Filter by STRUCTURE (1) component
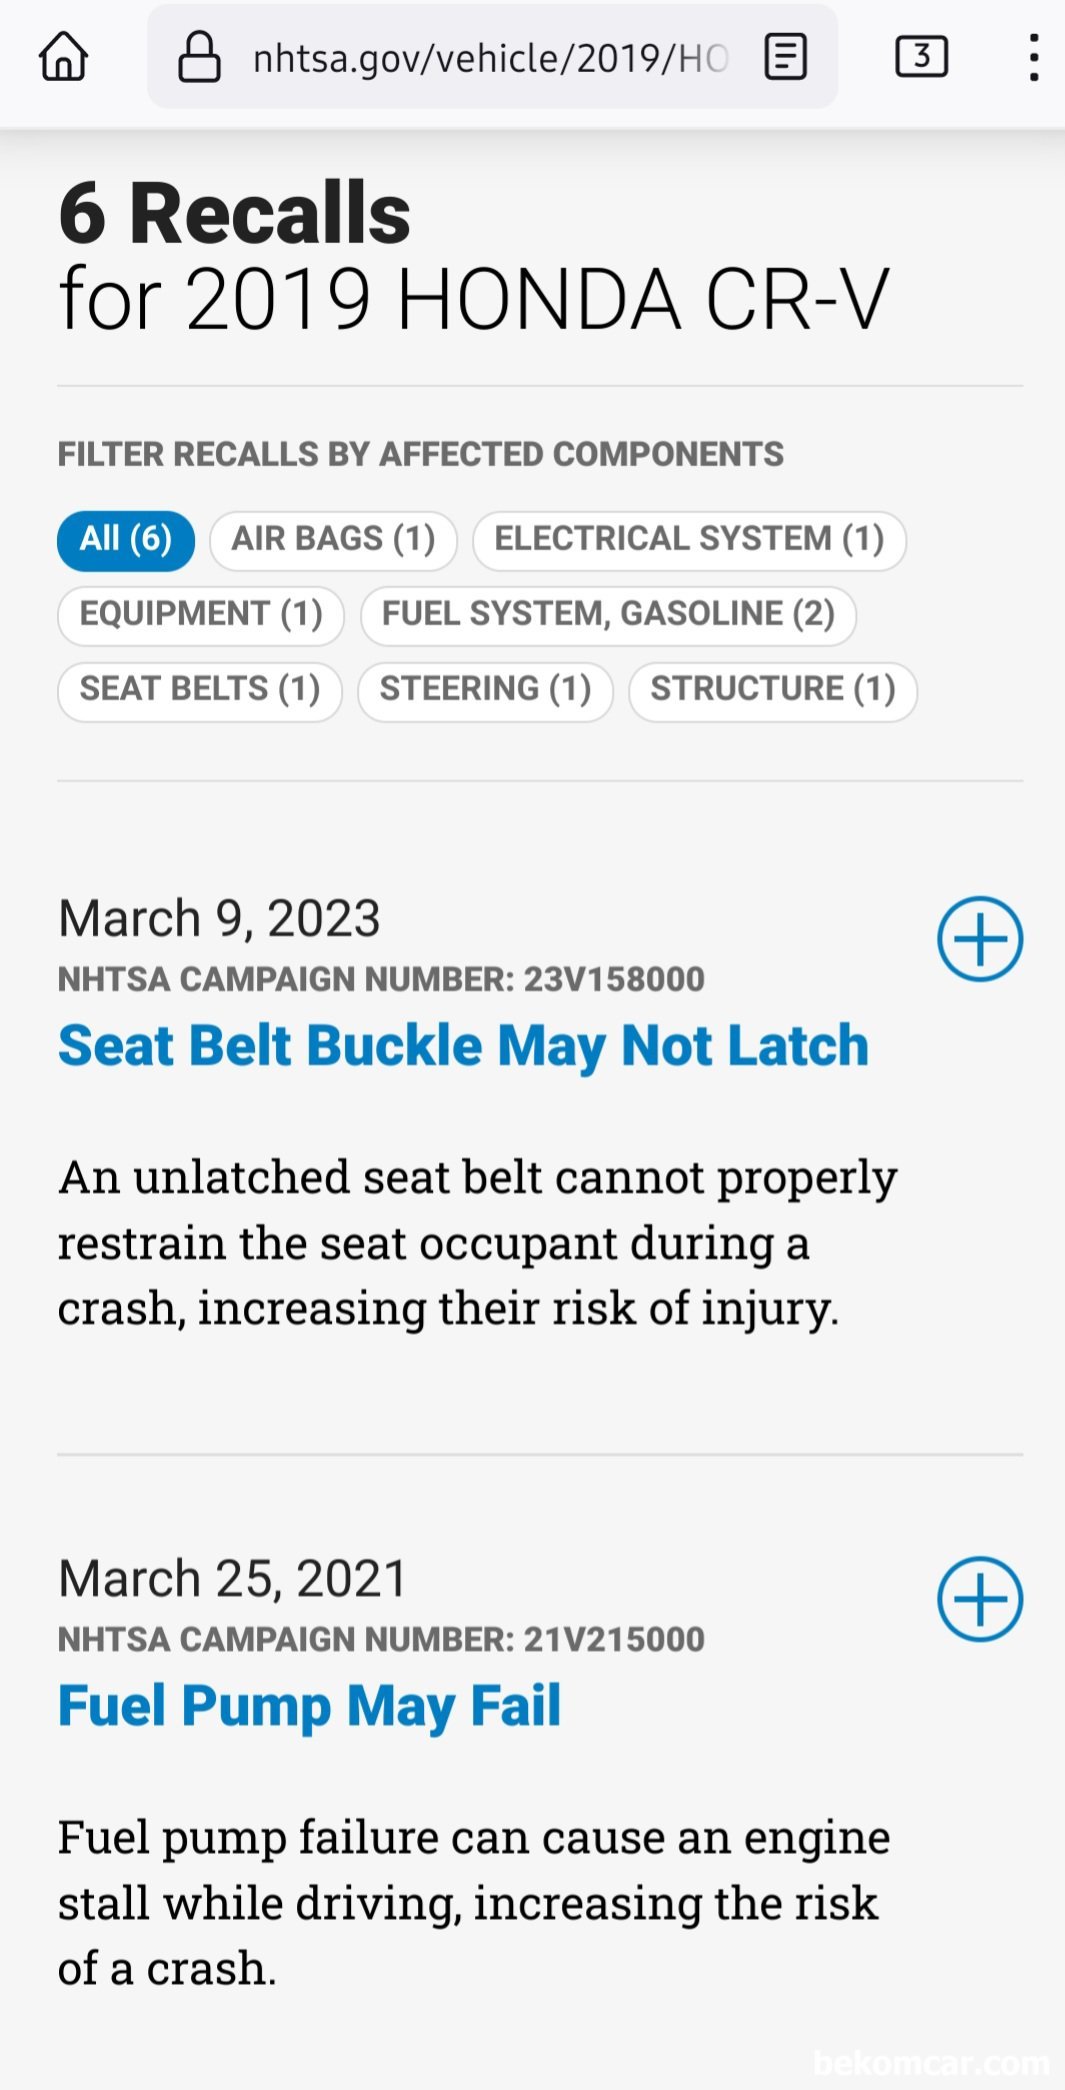The width and height of the screenshot is (1065, 2090). (773, 690)
